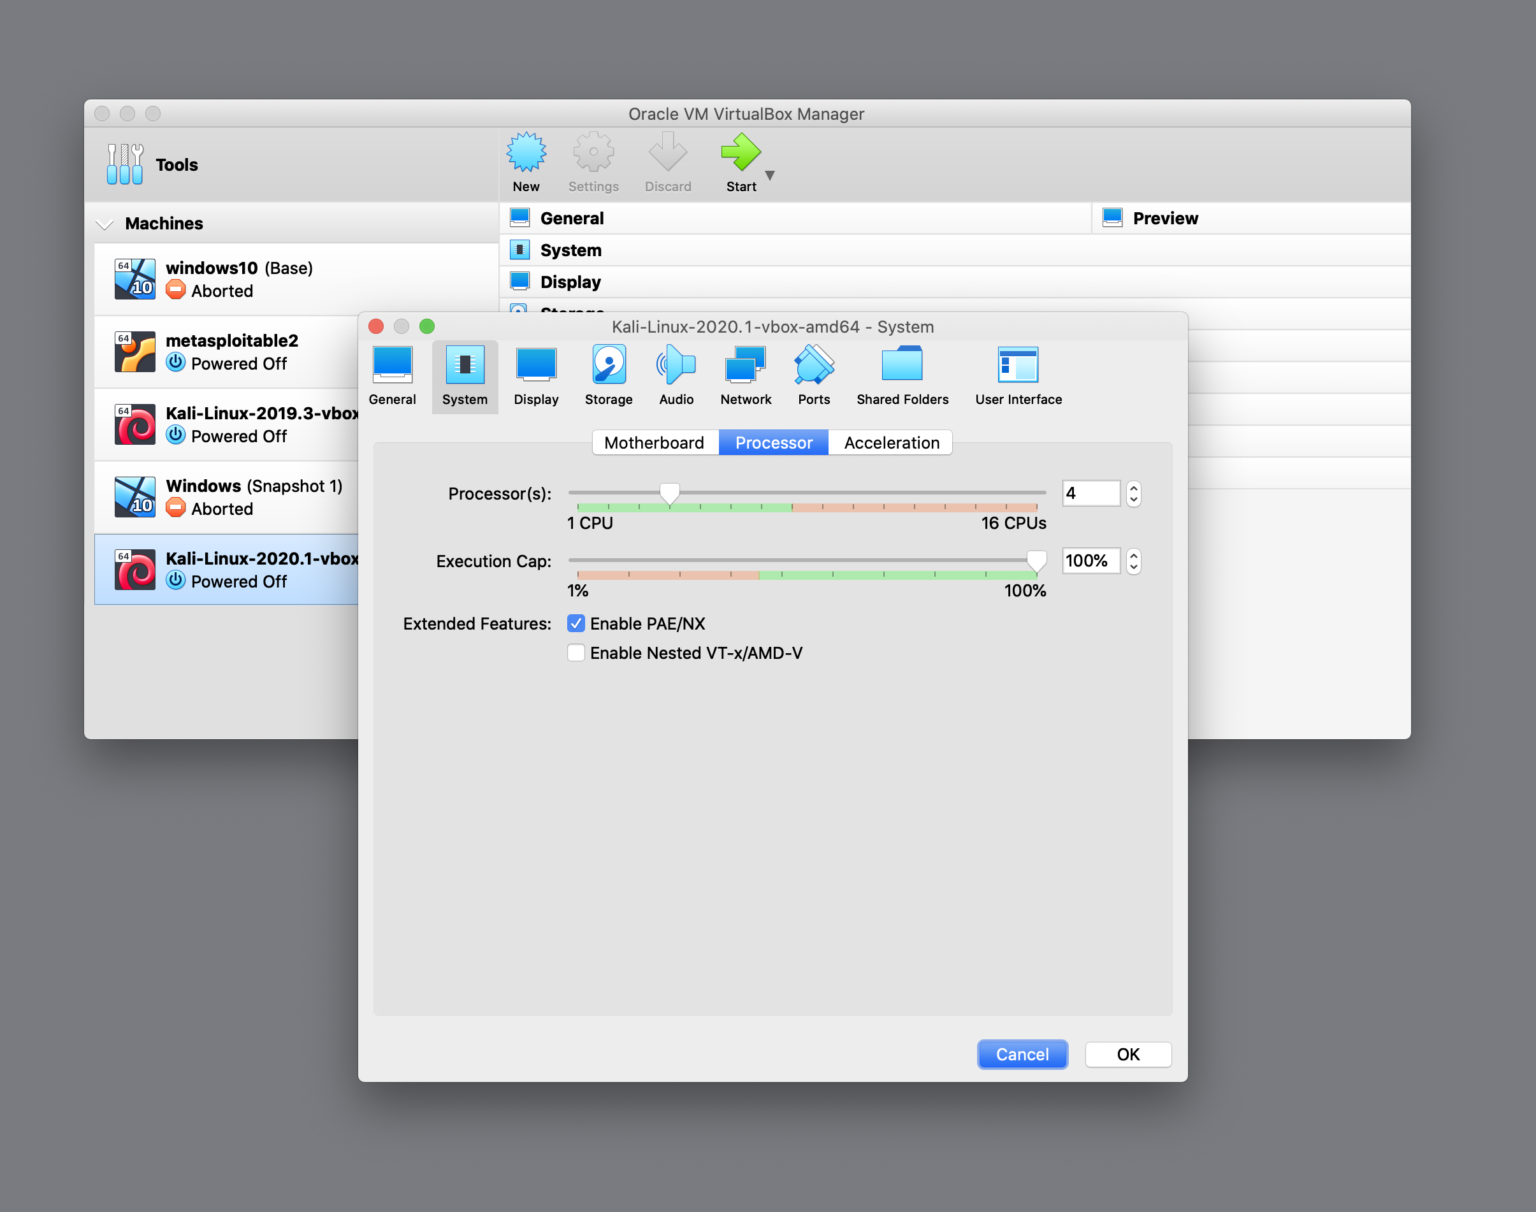Click Execution Cap percent input field
The image size is (1536, 1212).
(x=1091, y=561)
